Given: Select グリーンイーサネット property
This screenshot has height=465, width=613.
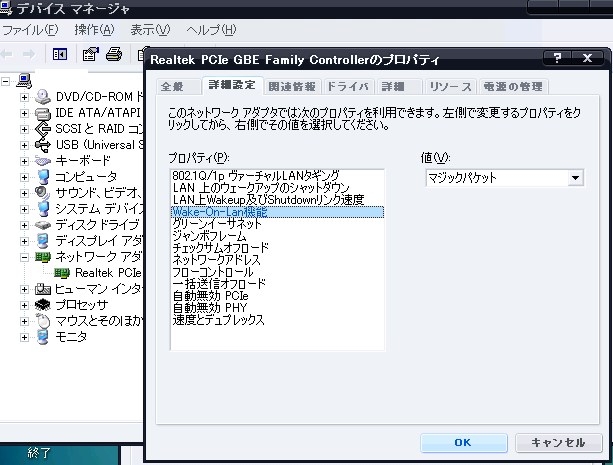Looking at the screenshot, I should coord(277,224).
